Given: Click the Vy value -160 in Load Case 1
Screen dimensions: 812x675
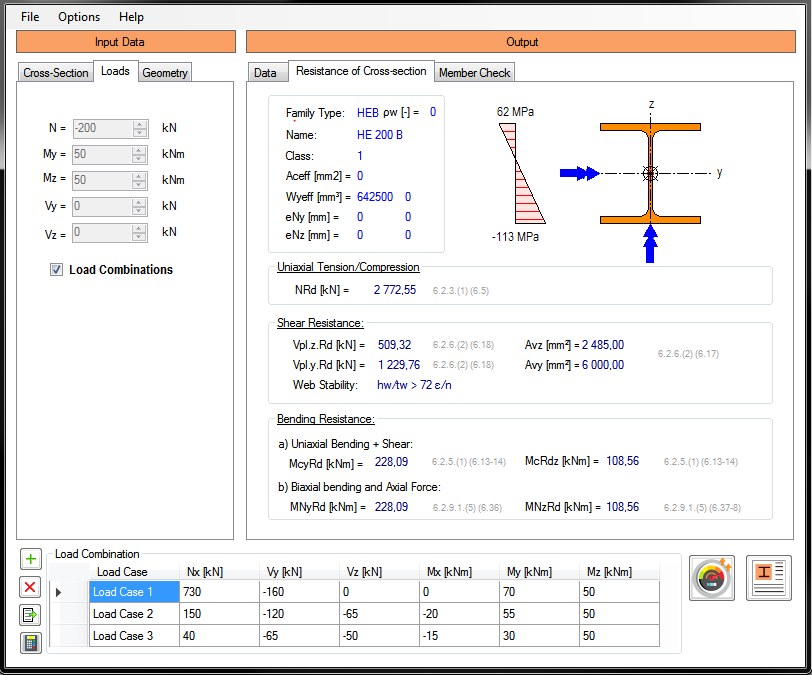Looking at the screenshot, I should point(299,592).
